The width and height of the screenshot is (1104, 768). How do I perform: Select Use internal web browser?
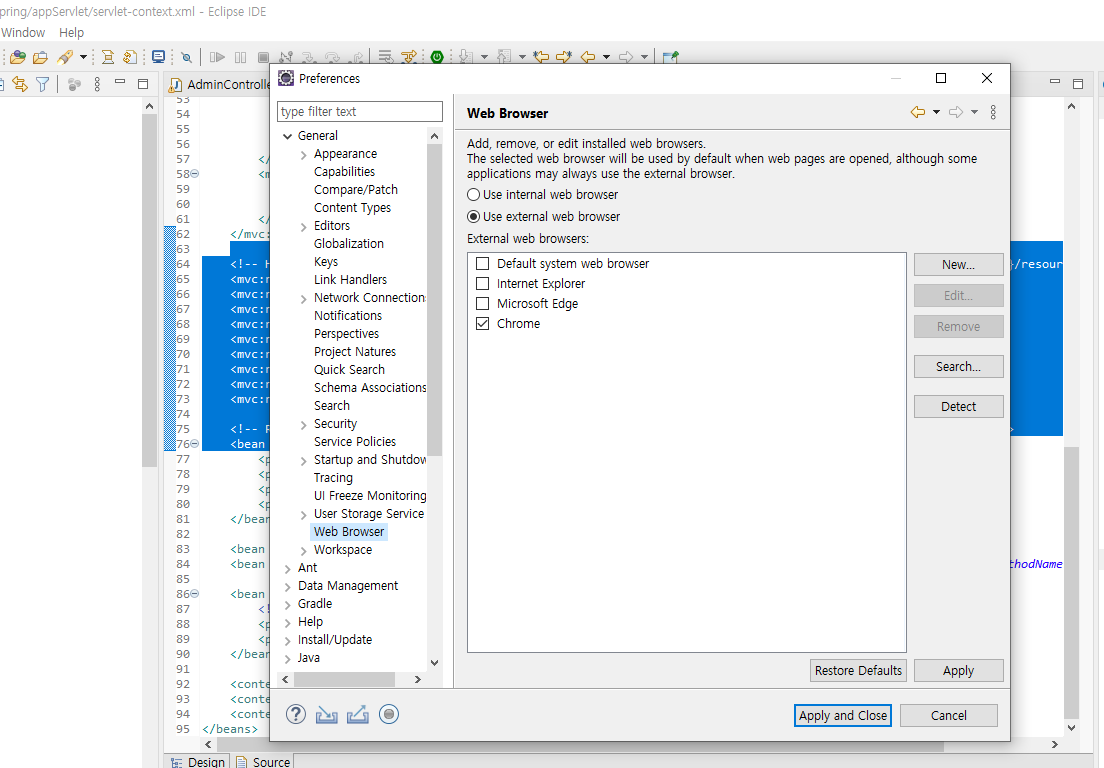pos(543,194)
